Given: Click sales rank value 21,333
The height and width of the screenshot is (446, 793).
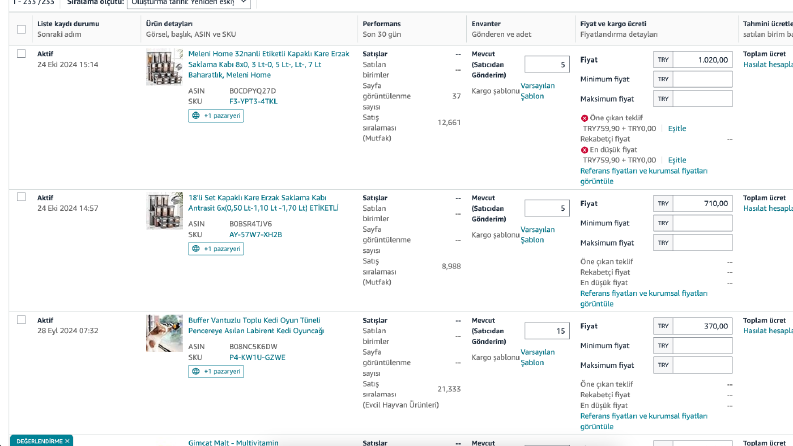Looking at the screenshot, I should pos(449,389).
